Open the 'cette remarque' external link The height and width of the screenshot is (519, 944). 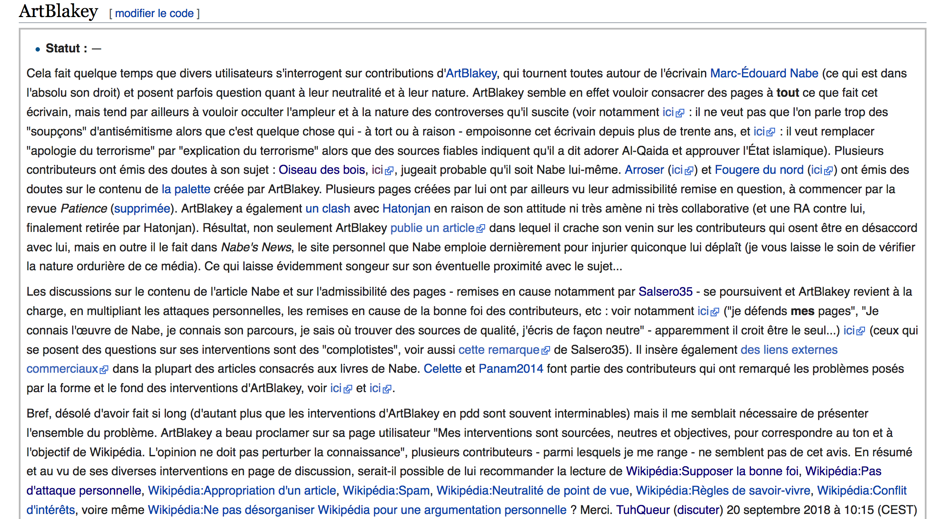(x=504, y=349)
